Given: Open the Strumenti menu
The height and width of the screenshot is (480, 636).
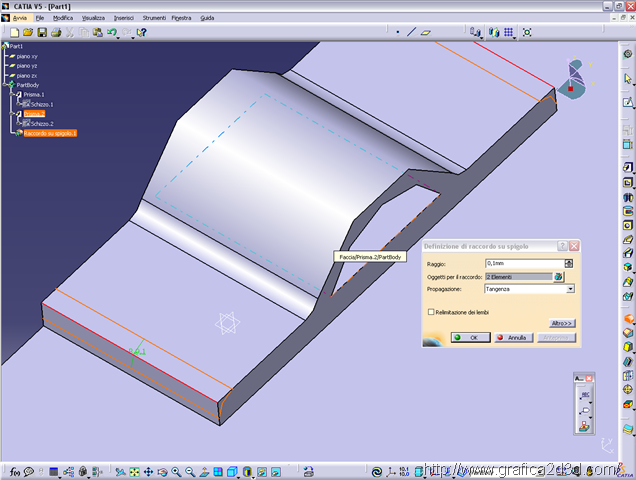Looking at the screenshot, I should click(x=154, y=18).
